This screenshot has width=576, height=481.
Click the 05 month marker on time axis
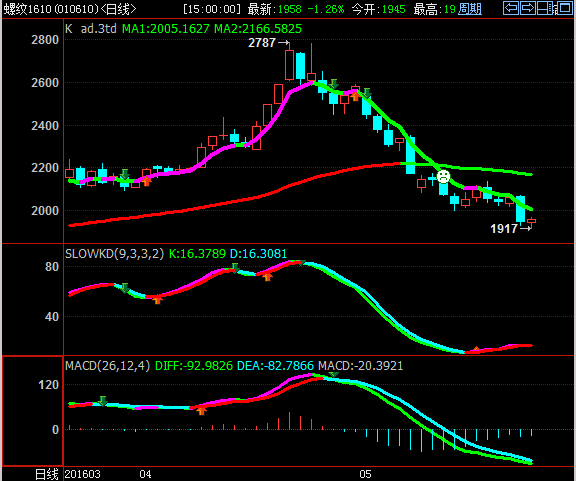pos(365,474)
